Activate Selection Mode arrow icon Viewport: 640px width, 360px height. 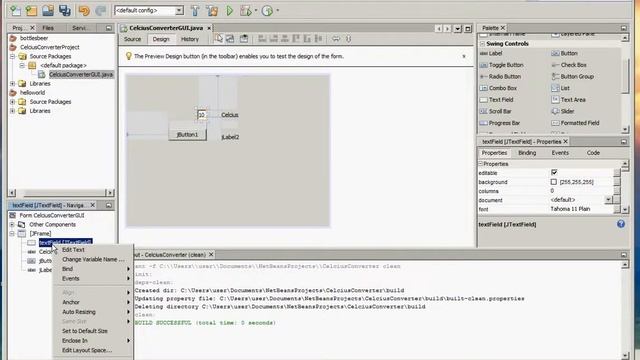coord(219,39)
